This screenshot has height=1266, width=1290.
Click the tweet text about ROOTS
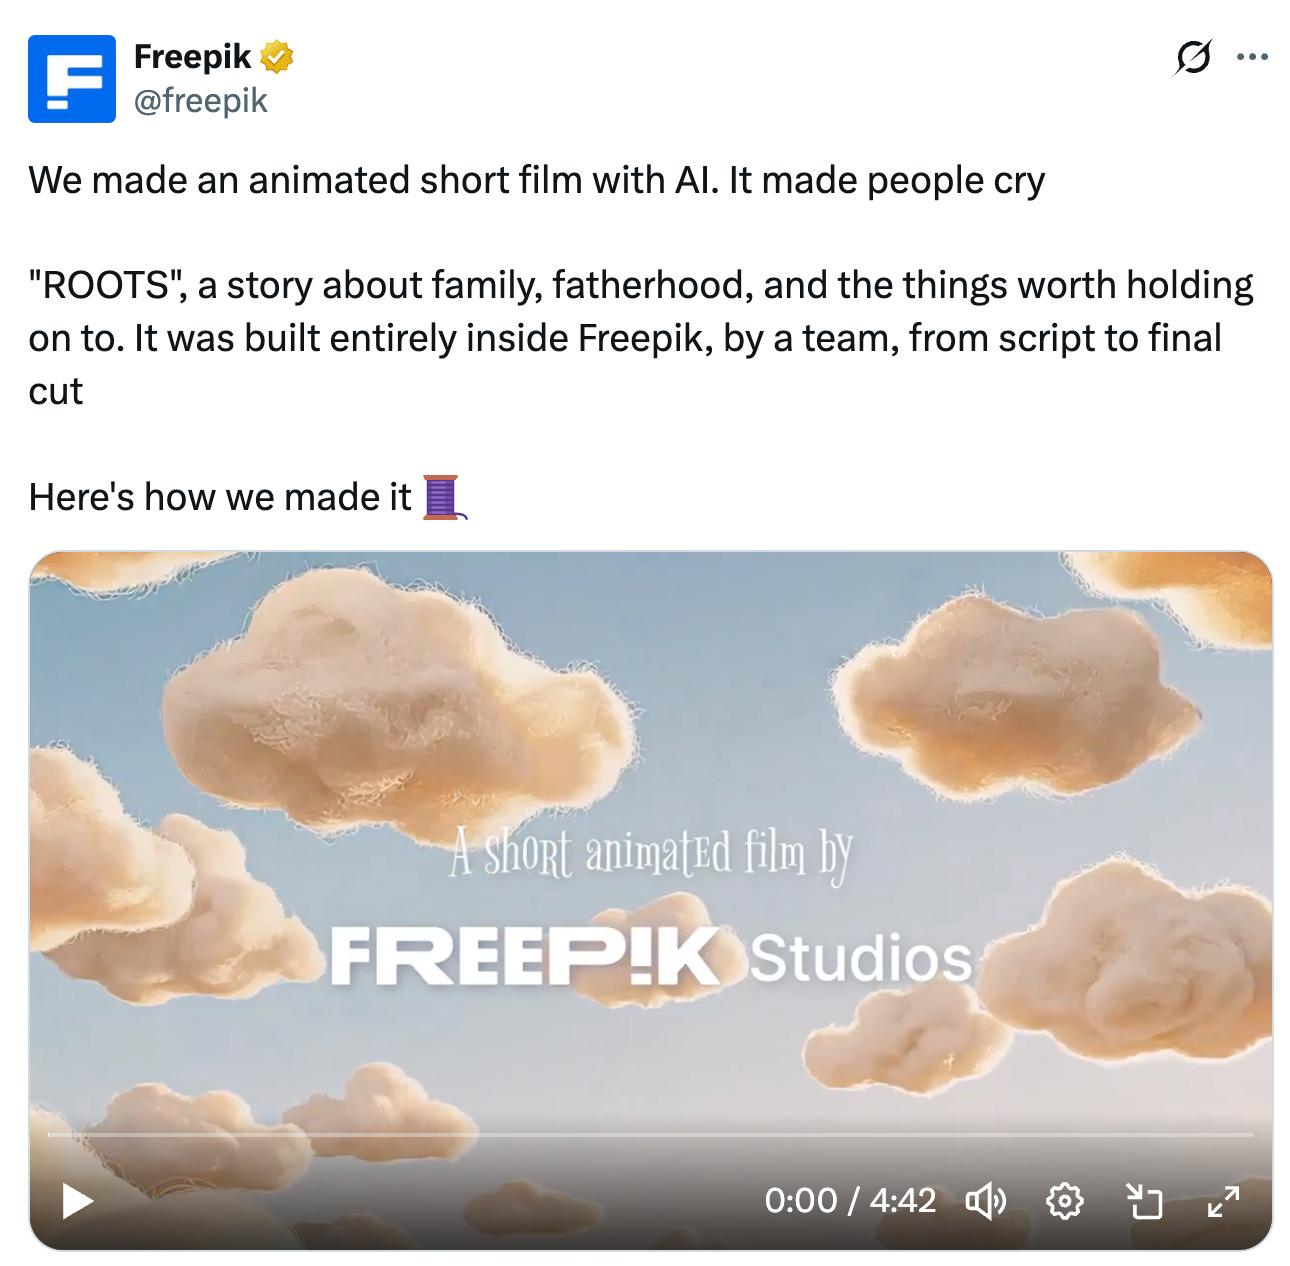tap(640, 338)
